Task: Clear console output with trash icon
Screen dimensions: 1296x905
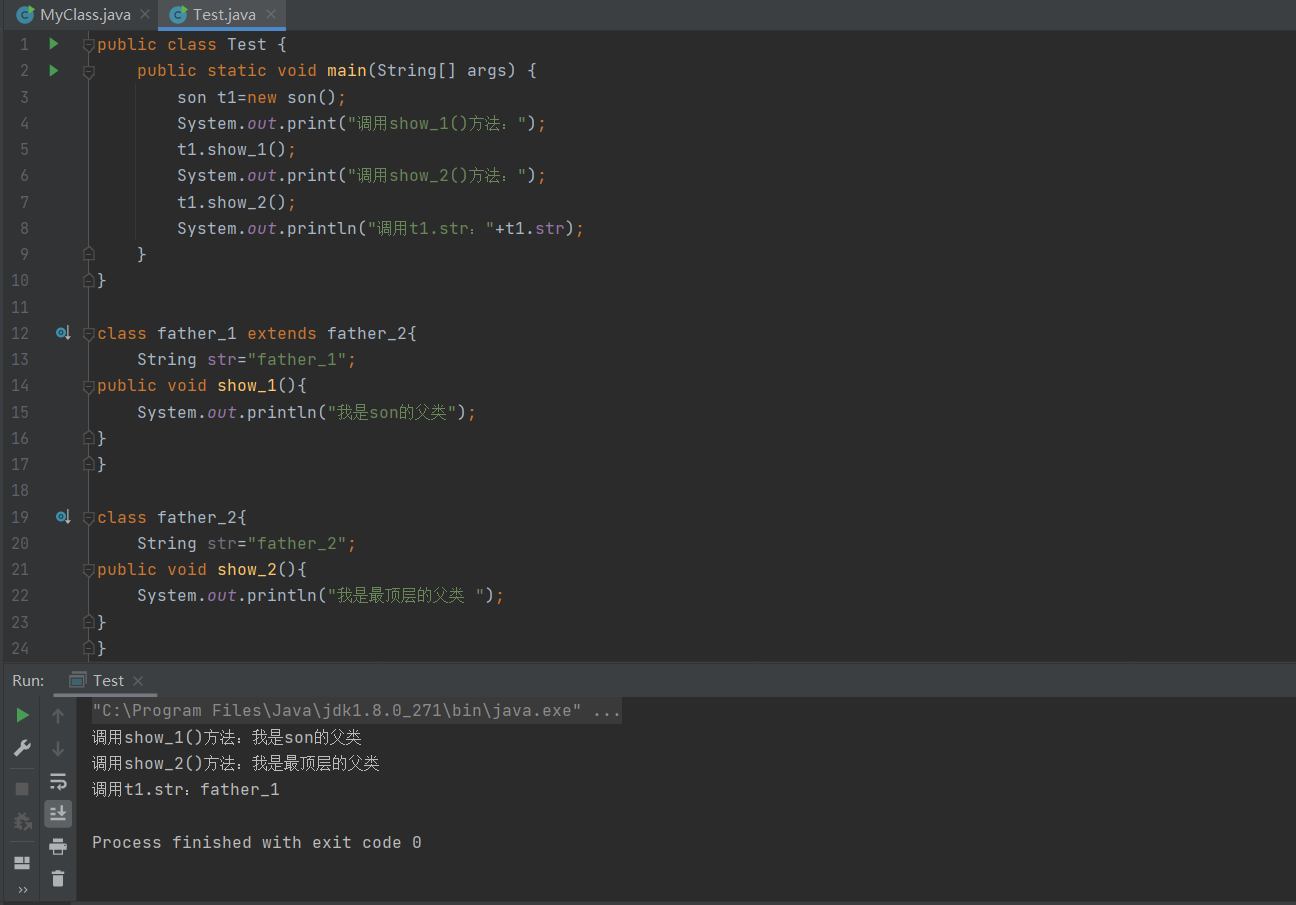Action: 58,879
